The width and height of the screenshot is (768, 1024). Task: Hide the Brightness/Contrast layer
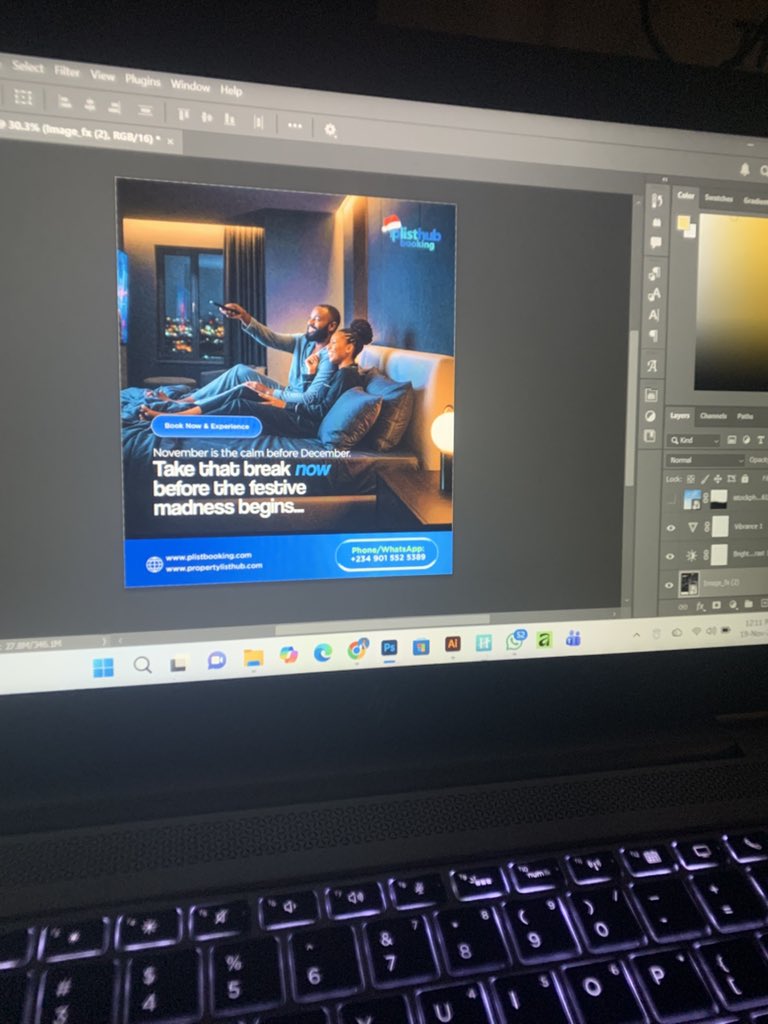[x=670, y=556]
